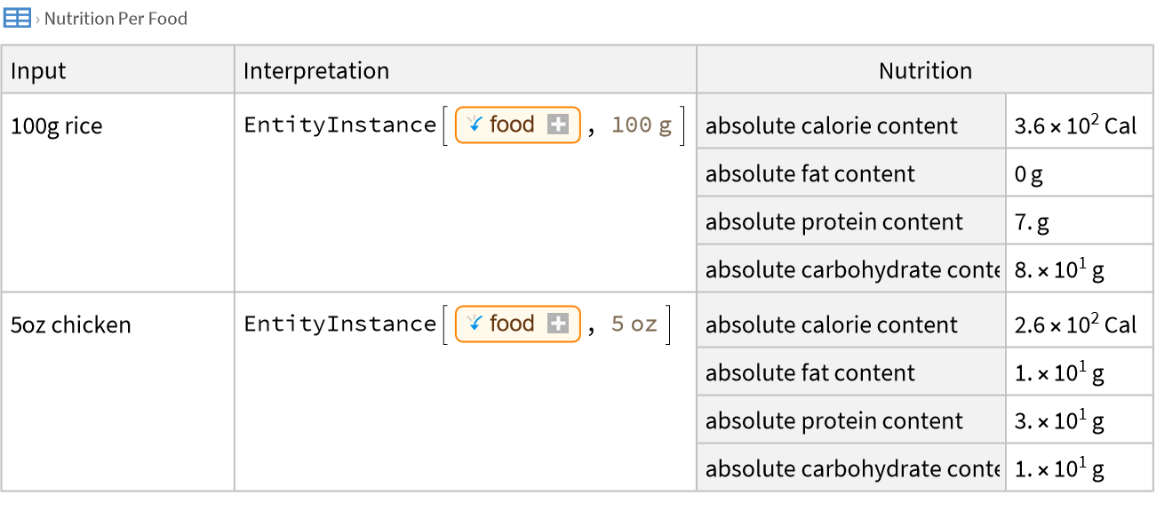1156x522 pixels.
Task: Click the bird icon in rice food entity
Action: tap(475, 125)
